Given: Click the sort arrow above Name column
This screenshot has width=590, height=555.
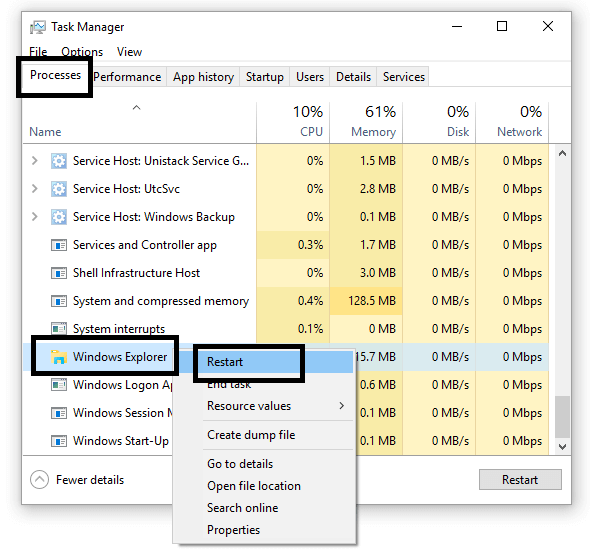Looking at the screenshot, I should pos(137,108).
